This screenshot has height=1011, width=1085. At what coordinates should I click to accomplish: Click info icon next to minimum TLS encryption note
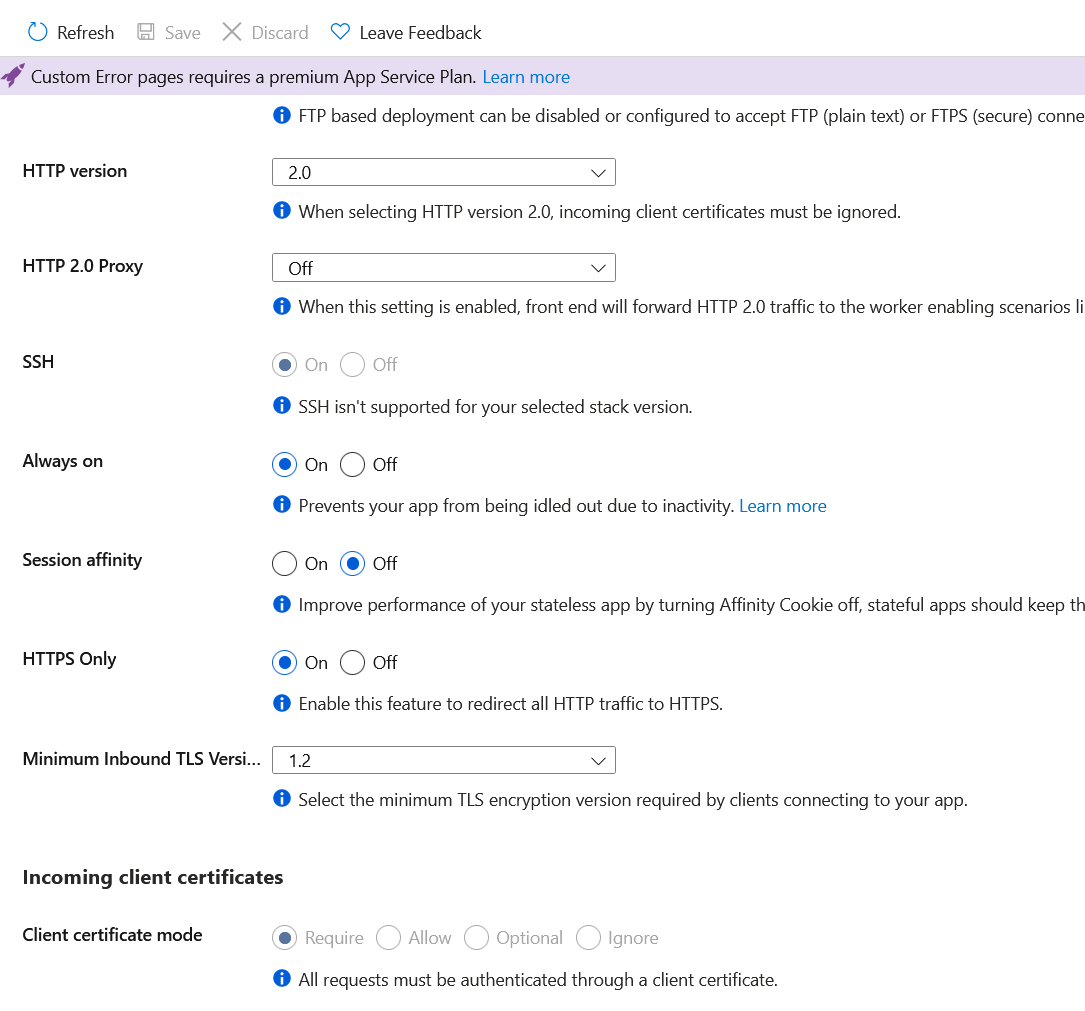coord(282,799)
